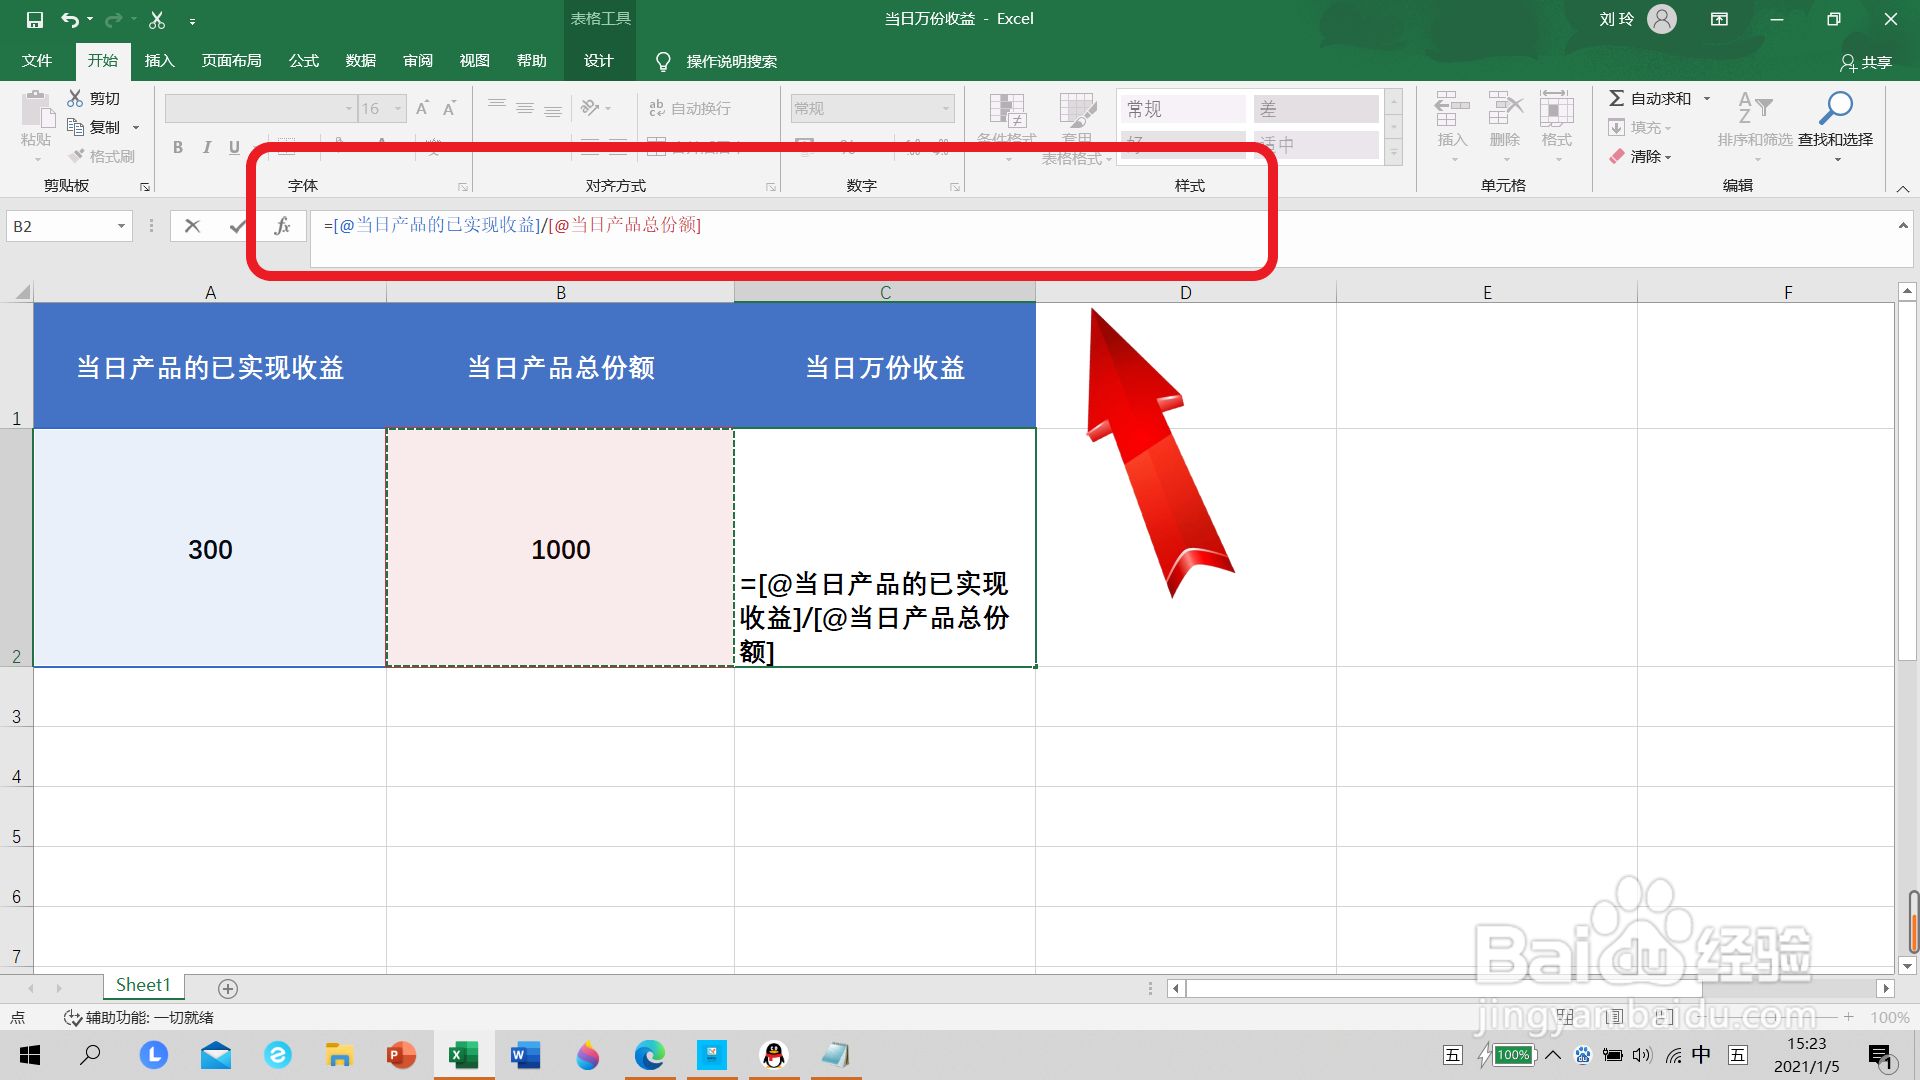Click the Sort and Filter icon
Image resolution: width=1920 pixels, height=1080 pixels.
click(1755, 108)
